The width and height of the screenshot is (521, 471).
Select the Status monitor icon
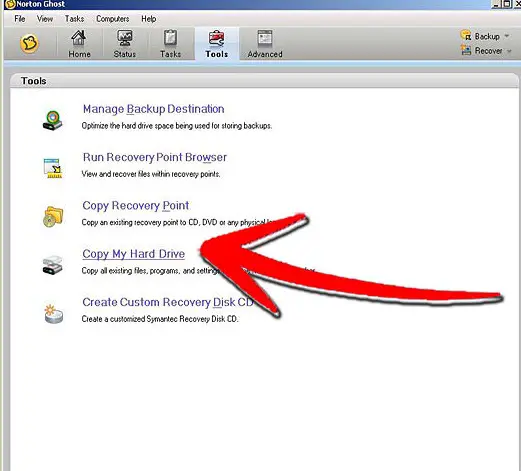click(x=125, y=38)
